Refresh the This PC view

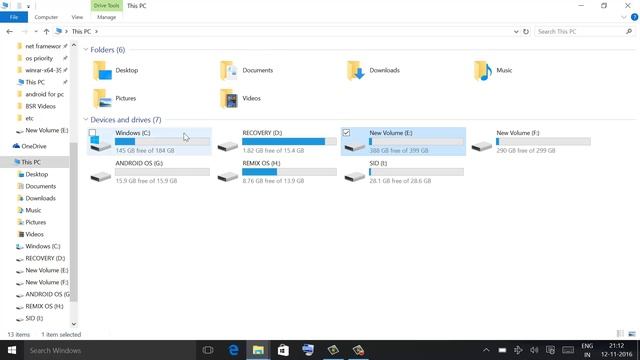click(526, 31)
